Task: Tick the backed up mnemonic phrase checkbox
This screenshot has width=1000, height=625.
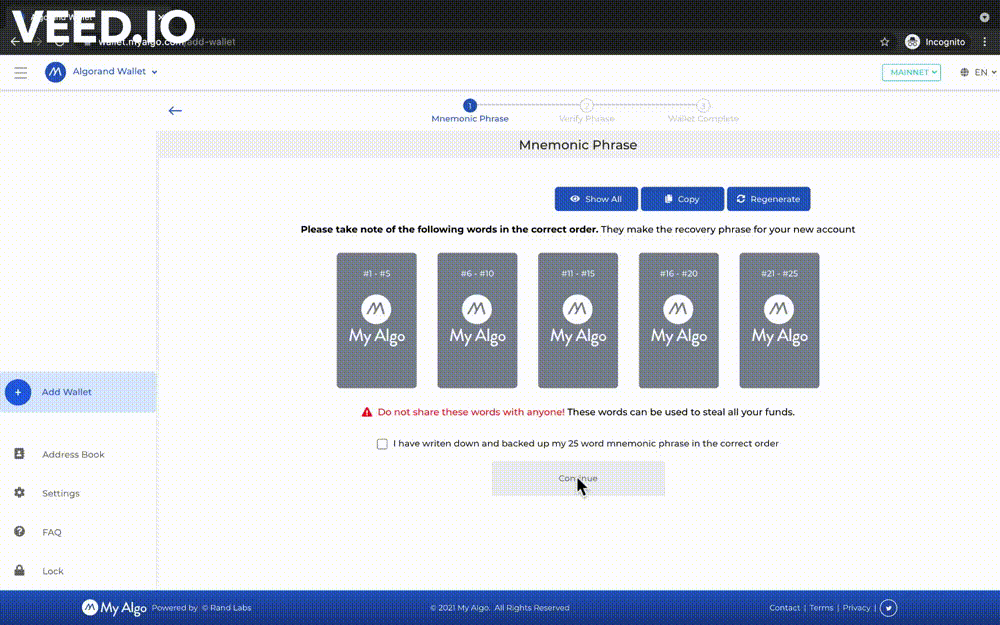Action: coord(382,444)
